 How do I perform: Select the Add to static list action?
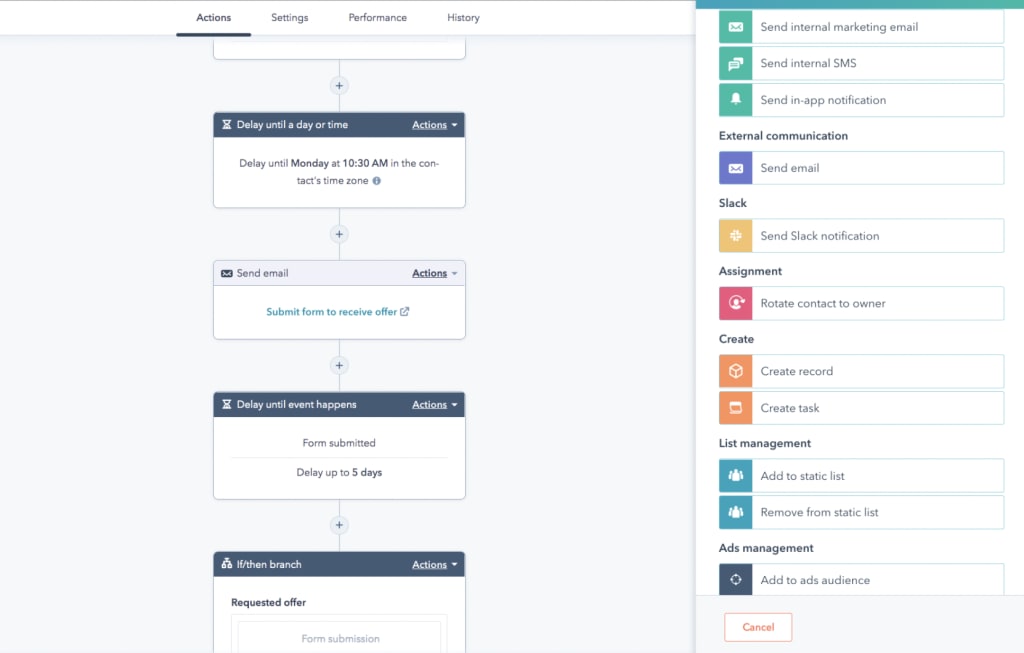pos(860,476)
